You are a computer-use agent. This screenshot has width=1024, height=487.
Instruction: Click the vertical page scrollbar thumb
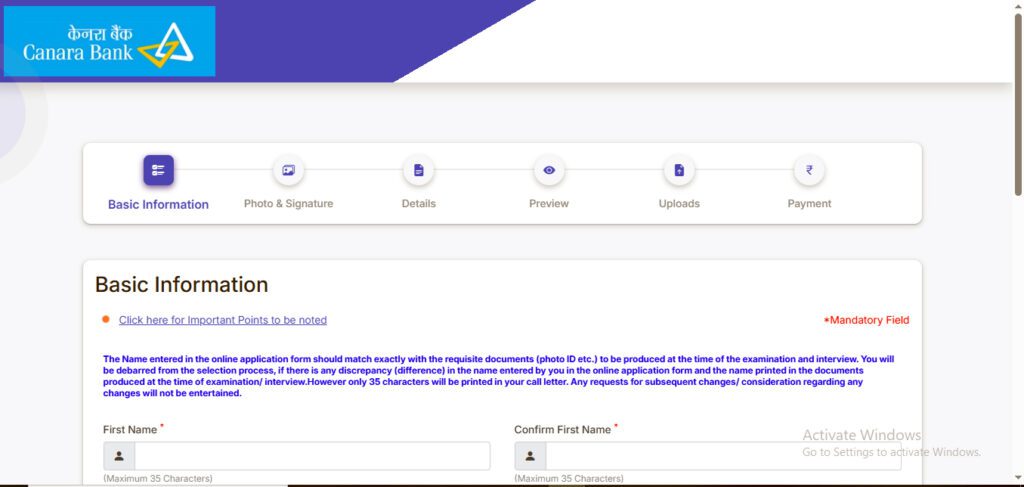[1017, 100]
